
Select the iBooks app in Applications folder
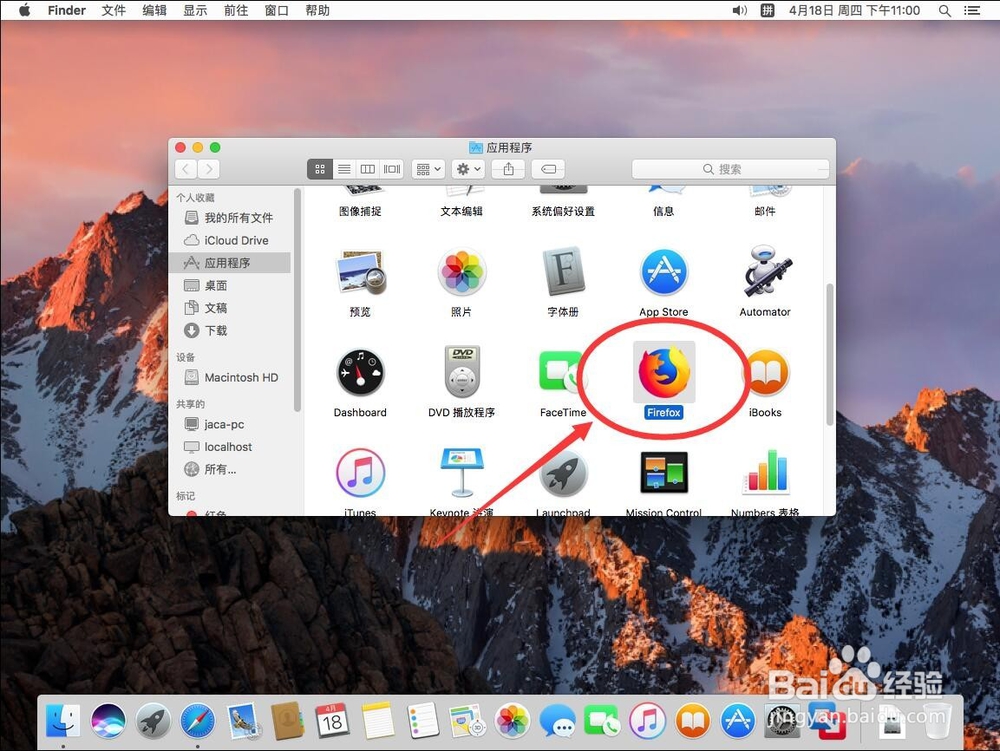click(765, 373)
